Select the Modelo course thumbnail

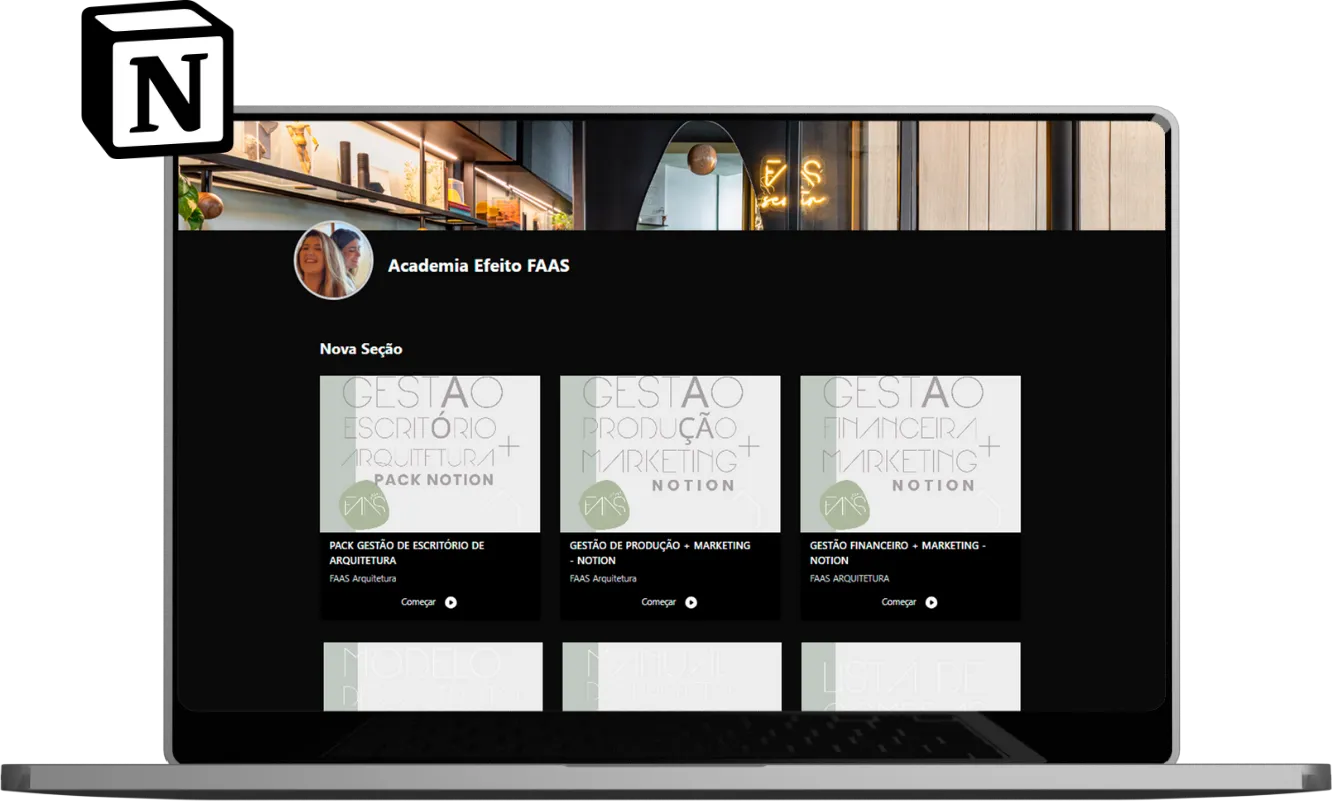pyautogui.click(x=432, y=676)
